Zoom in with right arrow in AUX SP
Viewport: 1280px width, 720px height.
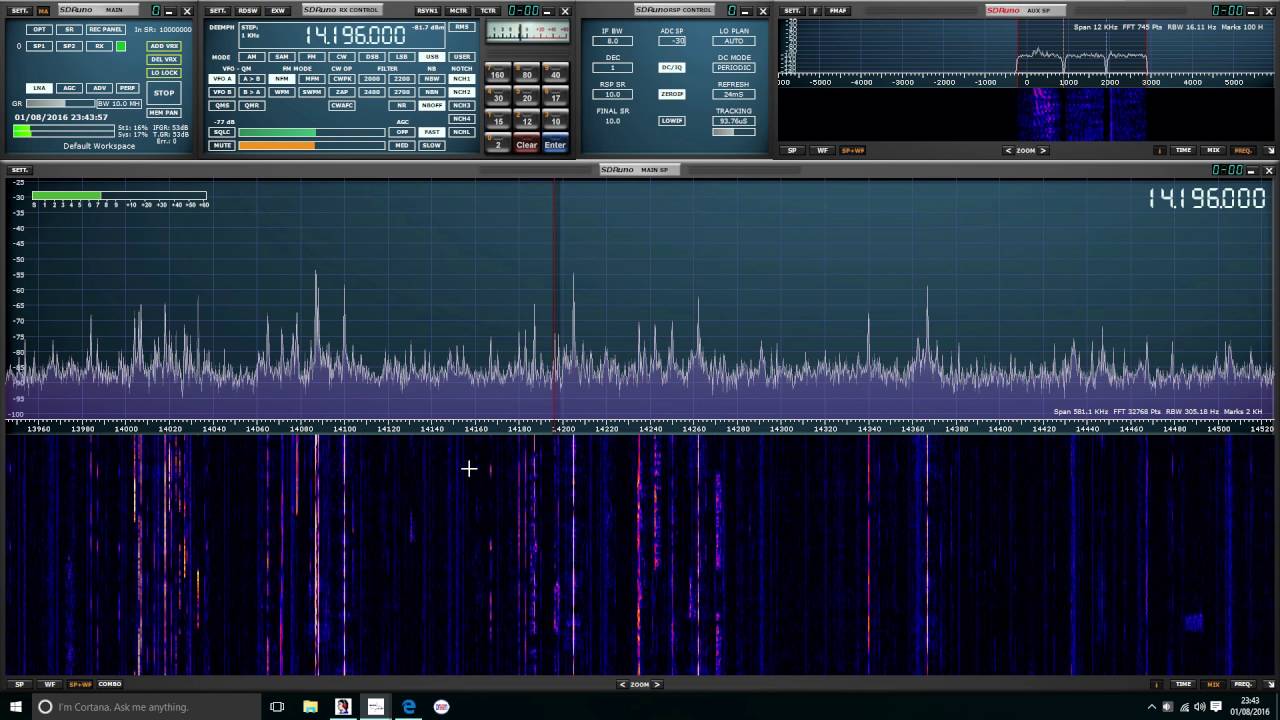[x=1043, y=151]
